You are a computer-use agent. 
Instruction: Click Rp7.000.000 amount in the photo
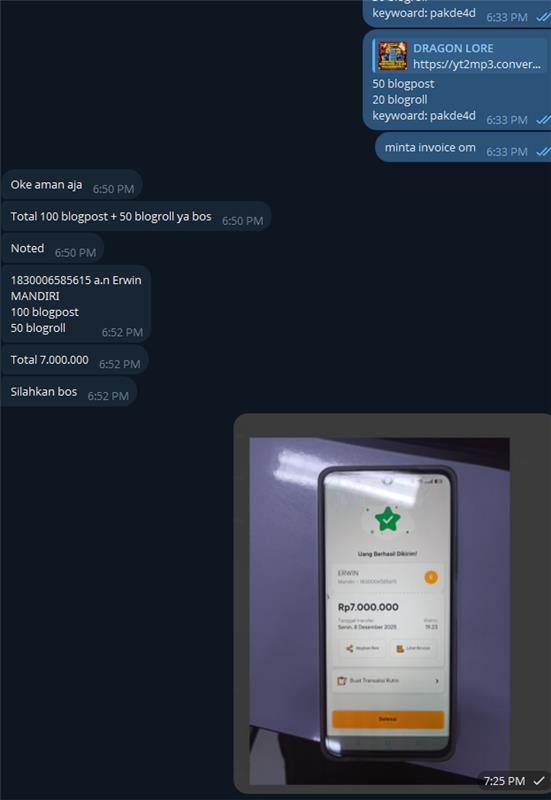click(368, 607)
